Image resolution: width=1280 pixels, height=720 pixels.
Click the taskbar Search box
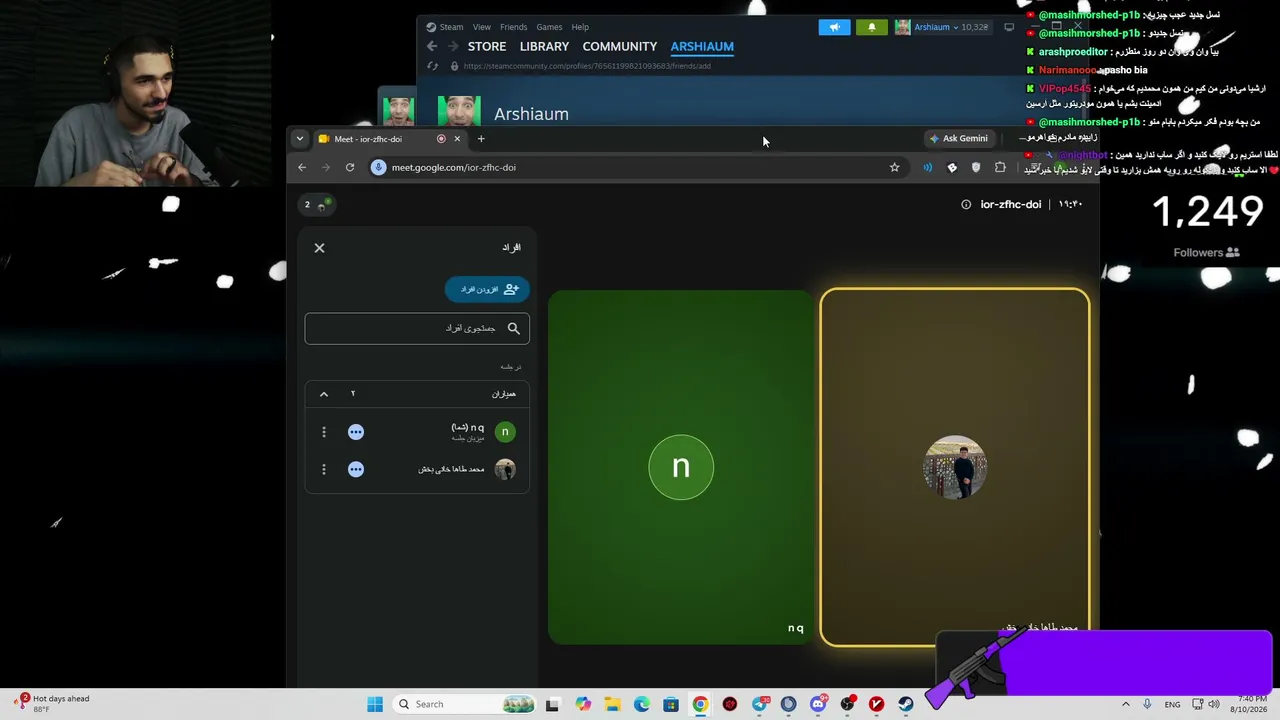(x=466, y=704)
